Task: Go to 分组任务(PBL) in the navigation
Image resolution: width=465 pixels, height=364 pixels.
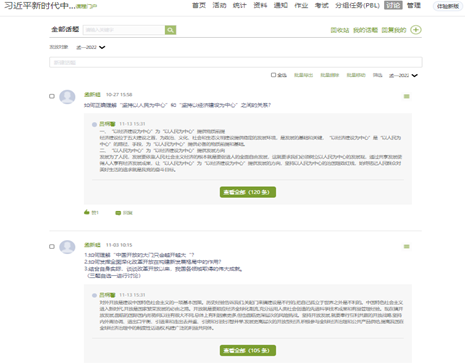Action: tap(357, 5)
